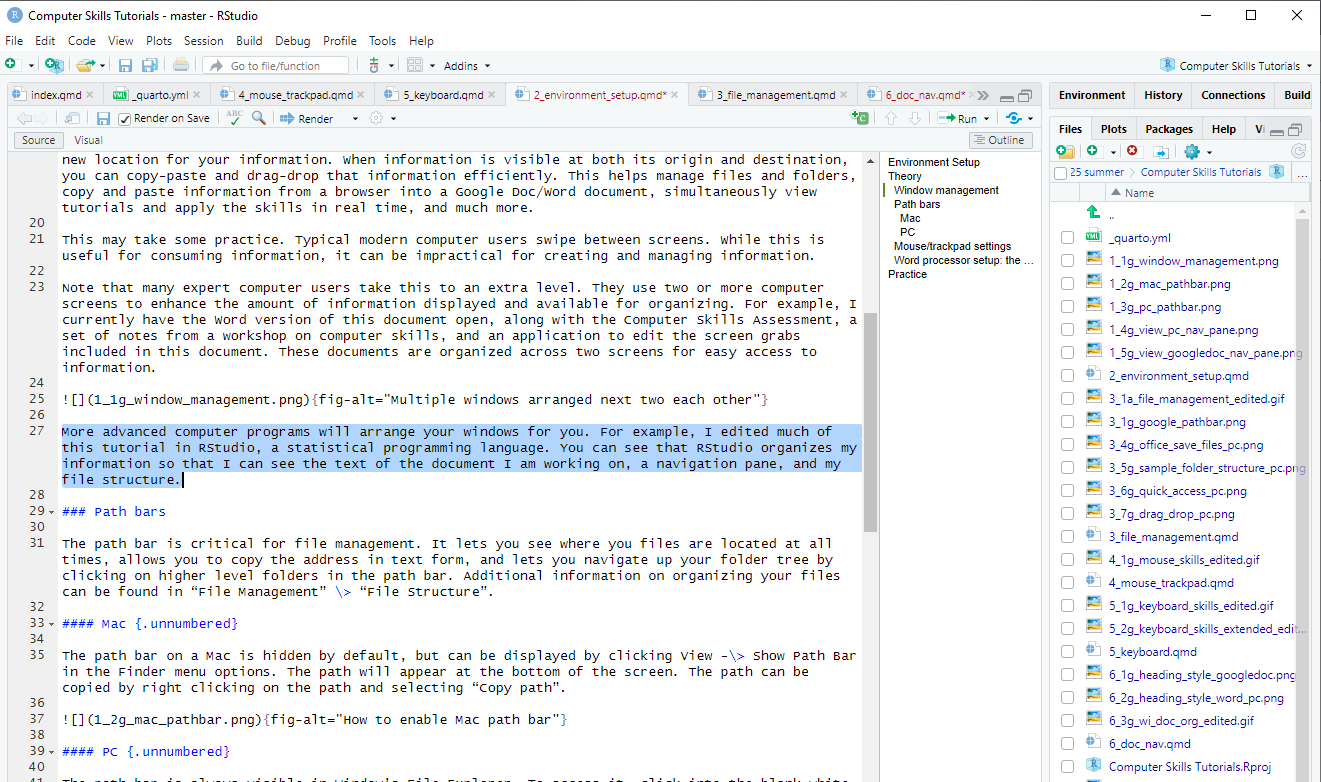Collapse the Path bars heading fold arrow
This screenshot has width=1321, height=782.
[51, 512]
